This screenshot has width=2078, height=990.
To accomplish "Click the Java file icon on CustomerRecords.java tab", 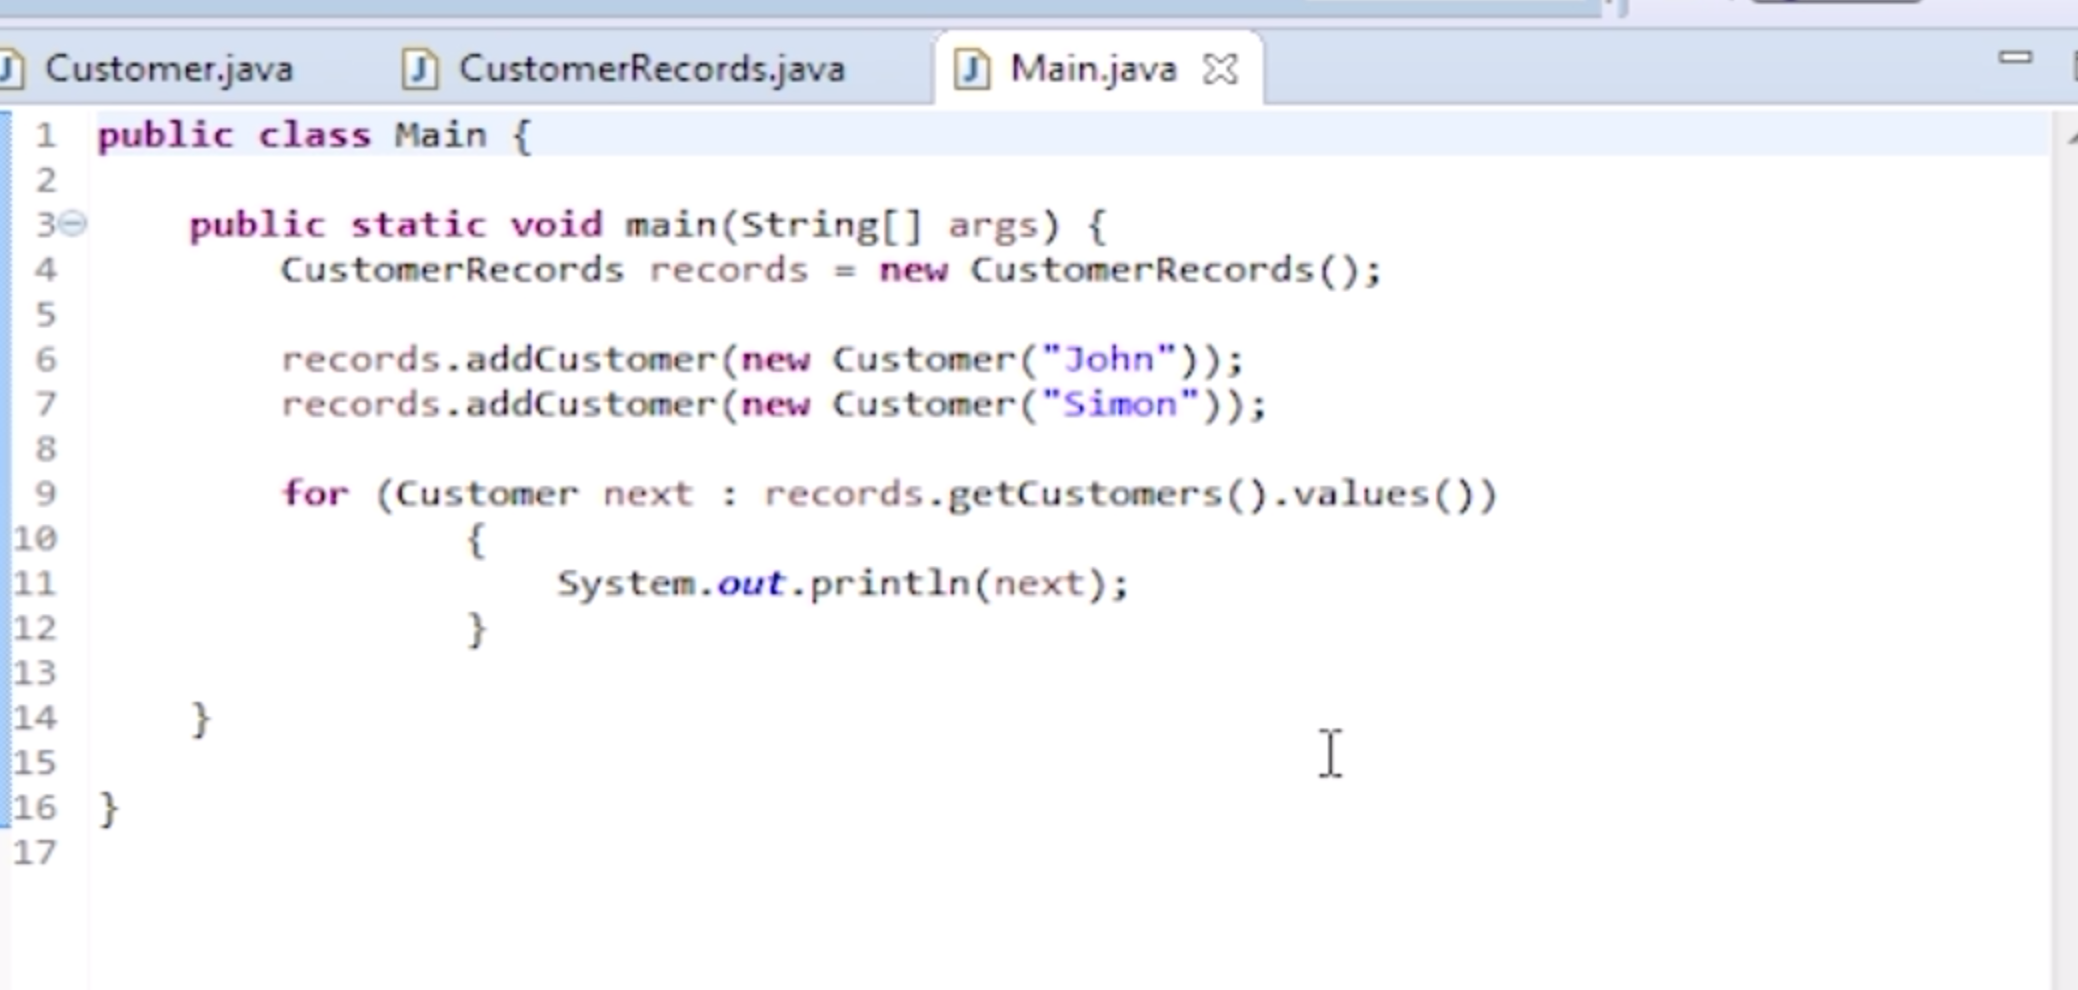I will click(x=420, y=70).
